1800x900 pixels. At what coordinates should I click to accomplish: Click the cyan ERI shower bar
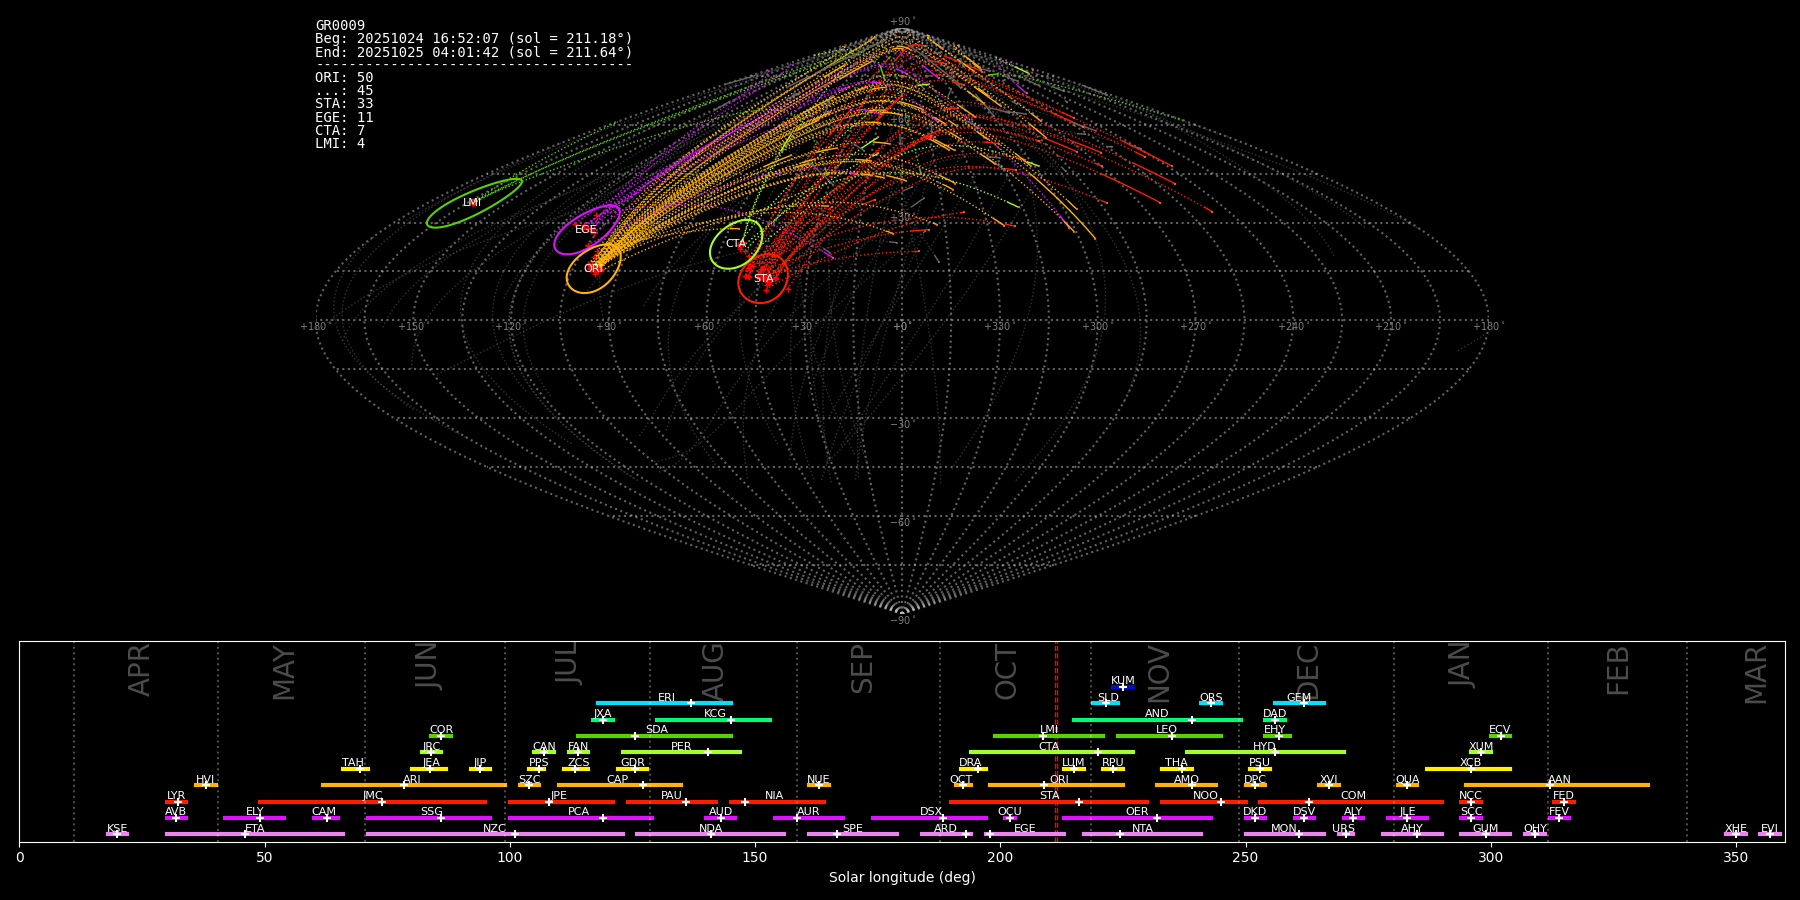(x=664, y=703)
